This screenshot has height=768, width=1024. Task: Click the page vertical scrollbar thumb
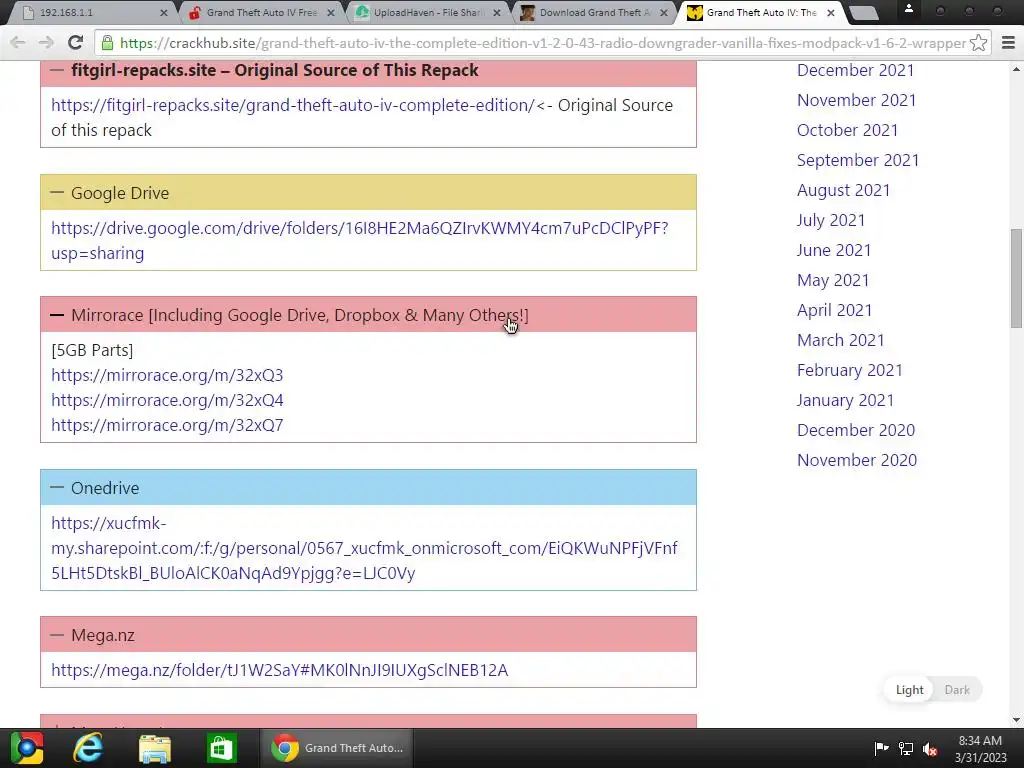(1016, 278)
